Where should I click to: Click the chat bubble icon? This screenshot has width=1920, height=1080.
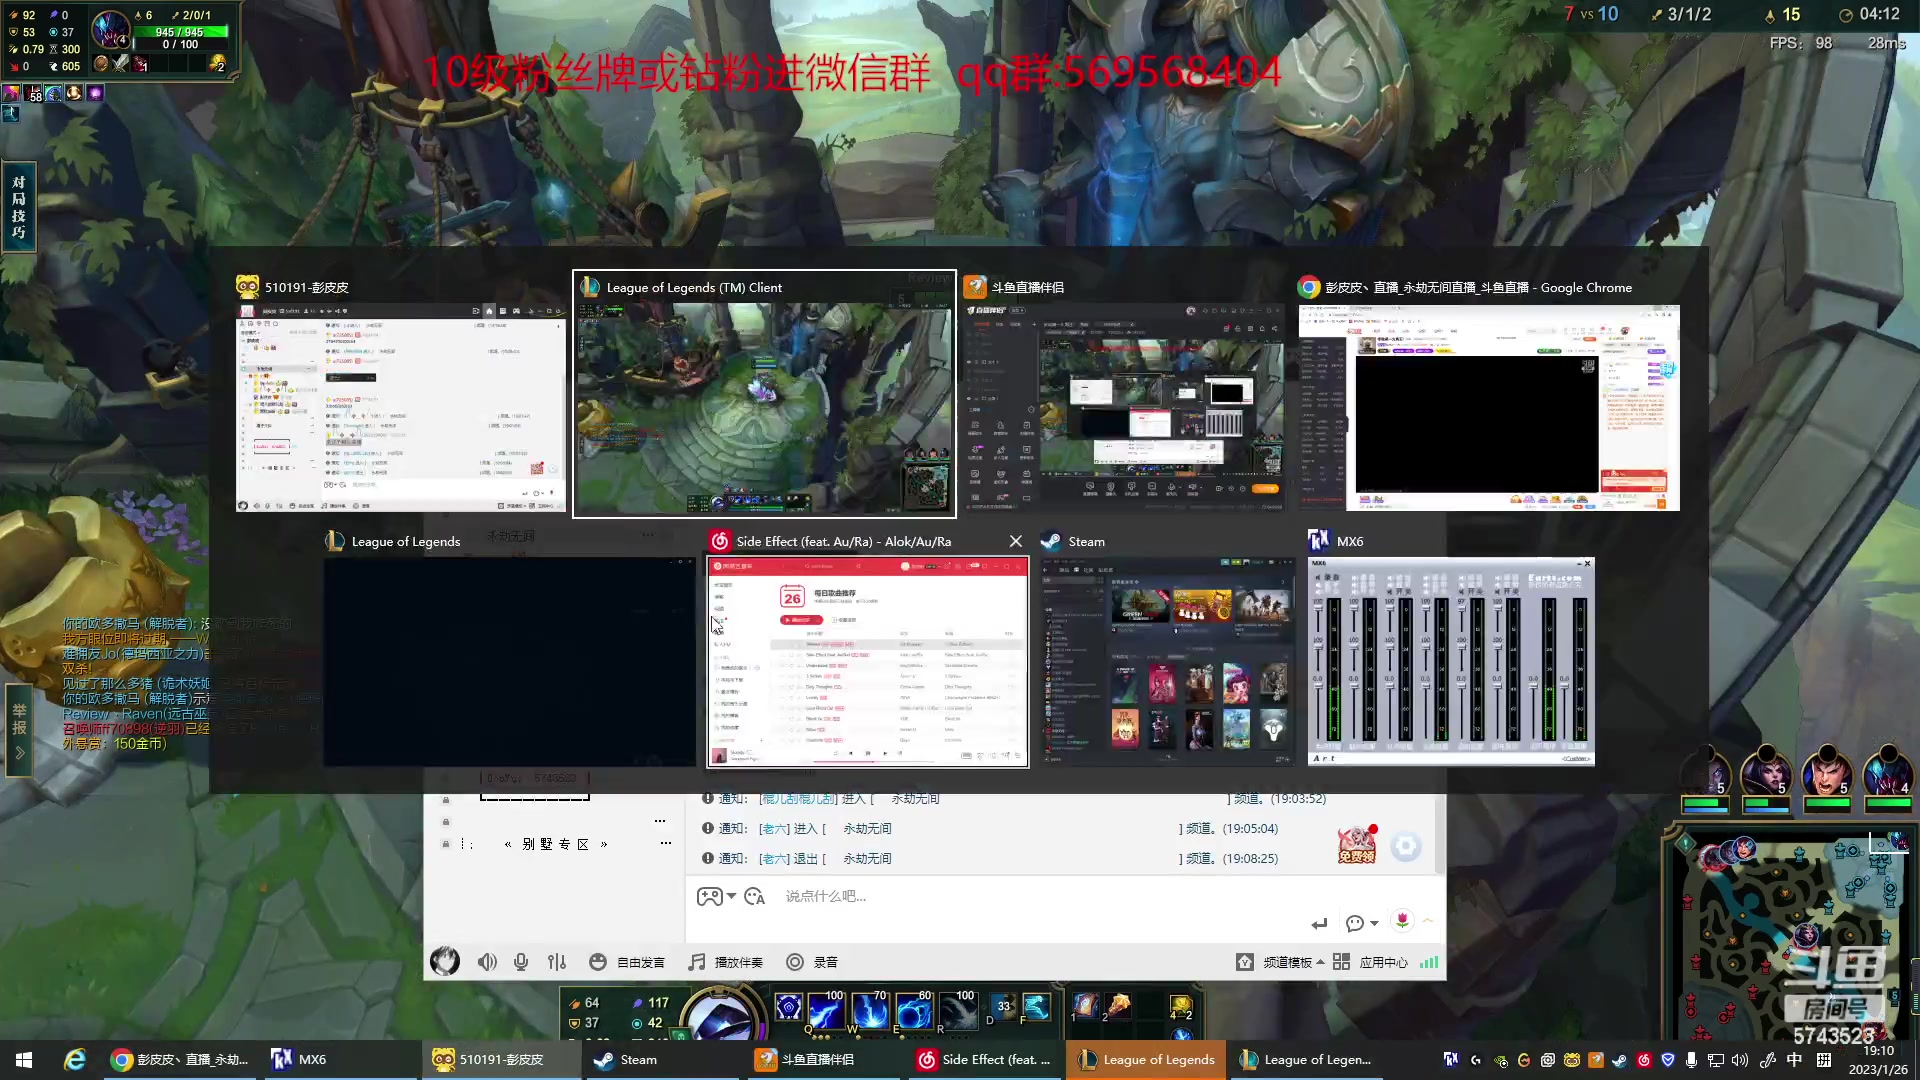(x=1355, y=923)
